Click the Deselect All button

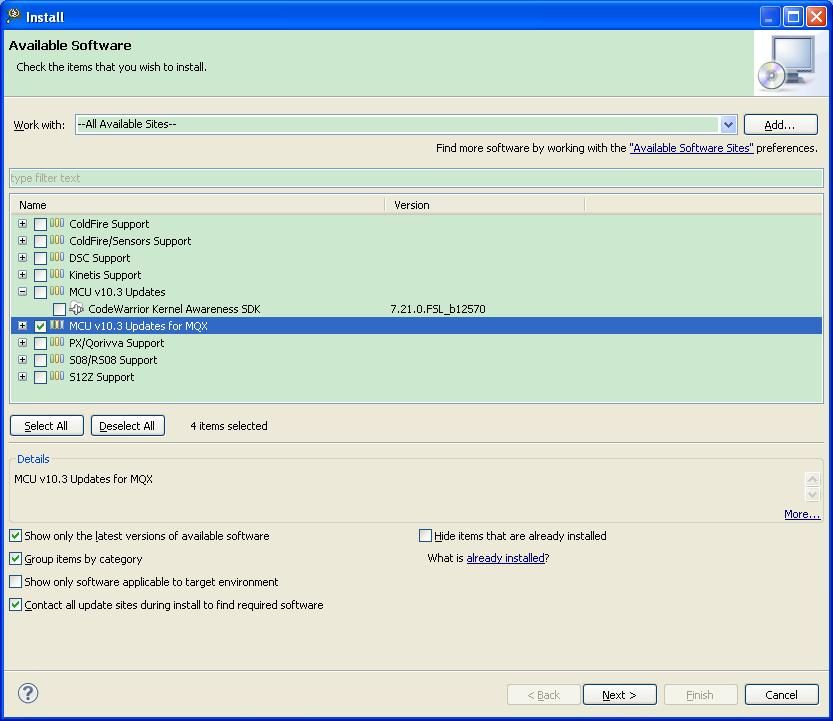(x=128, y=426)
